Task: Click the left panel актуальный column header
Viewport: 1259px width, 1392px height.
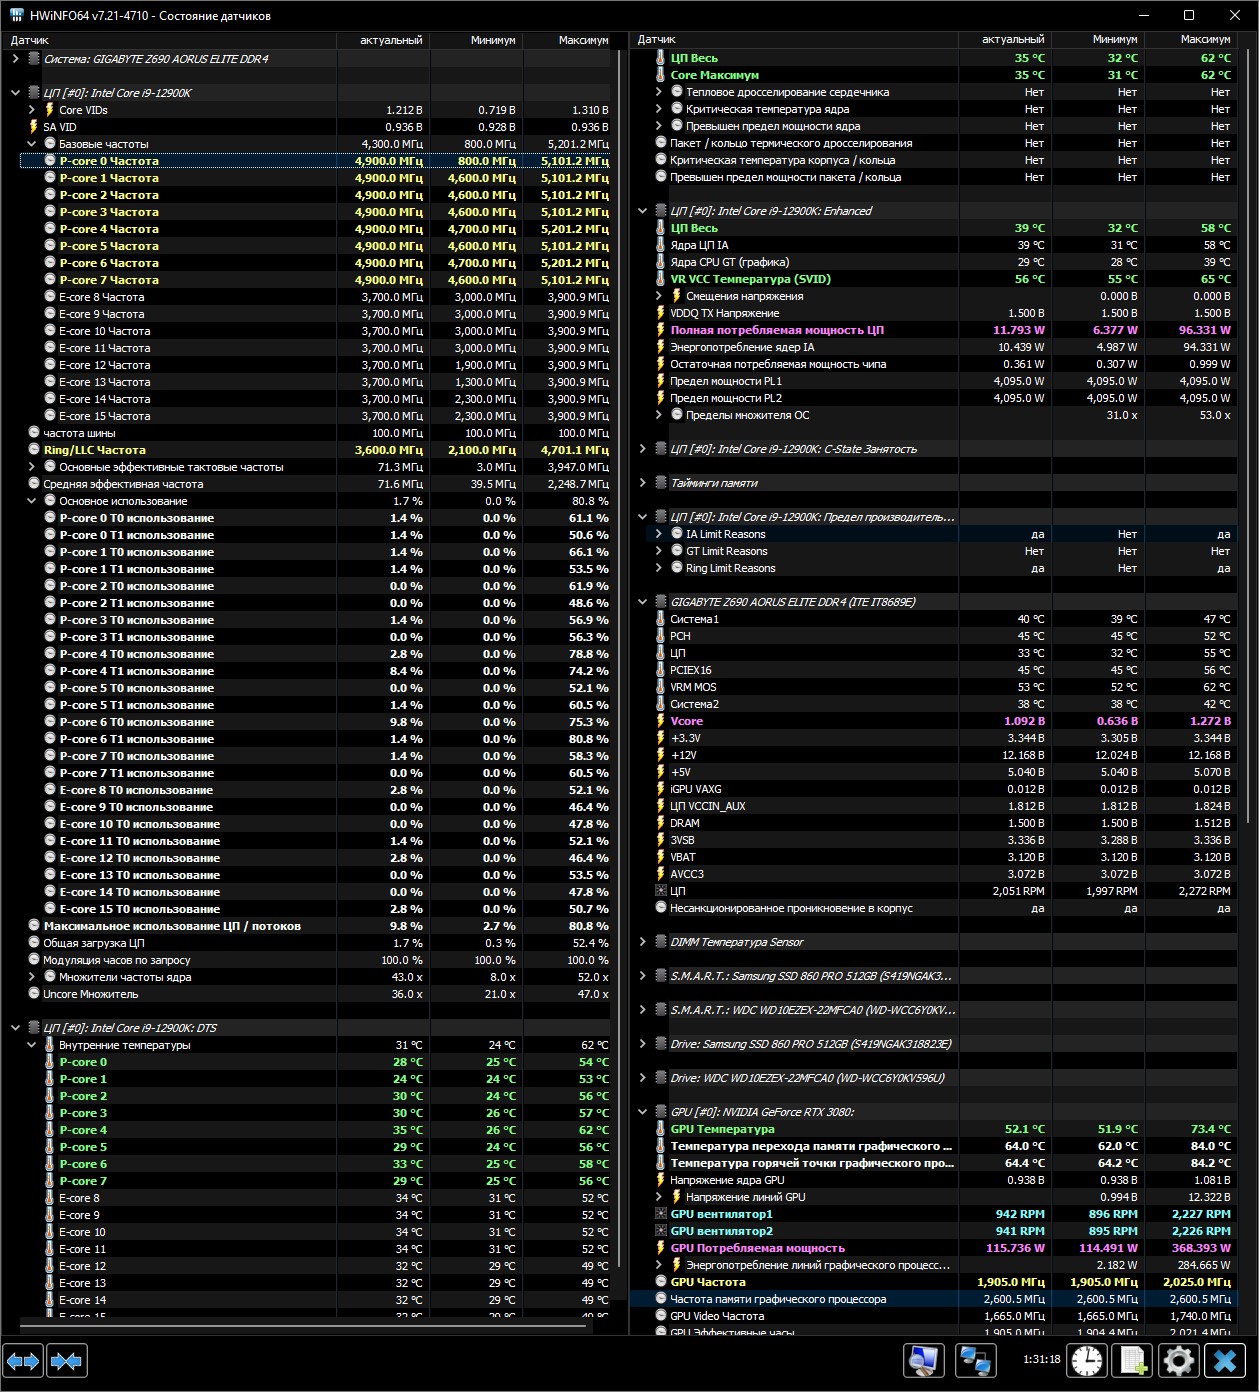Action: point(383,40)
